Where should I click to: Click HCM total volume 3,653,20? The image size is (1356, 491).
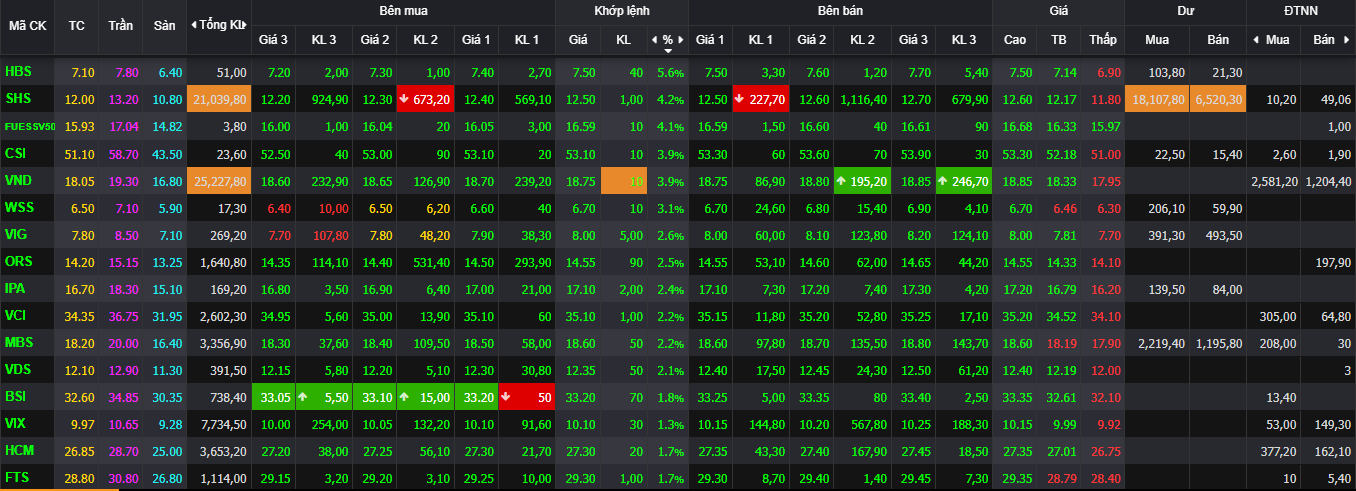(224, 451)
